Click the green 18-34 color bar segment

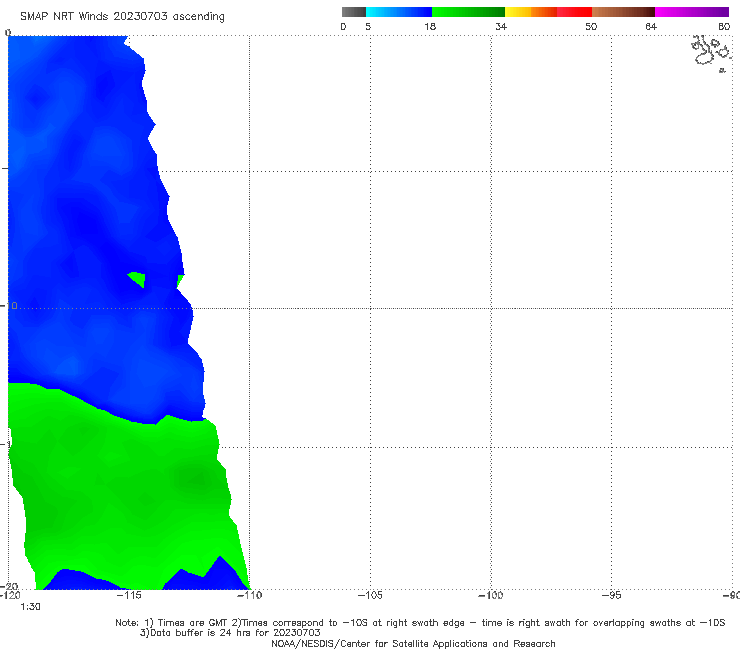(x=468, y=12)
